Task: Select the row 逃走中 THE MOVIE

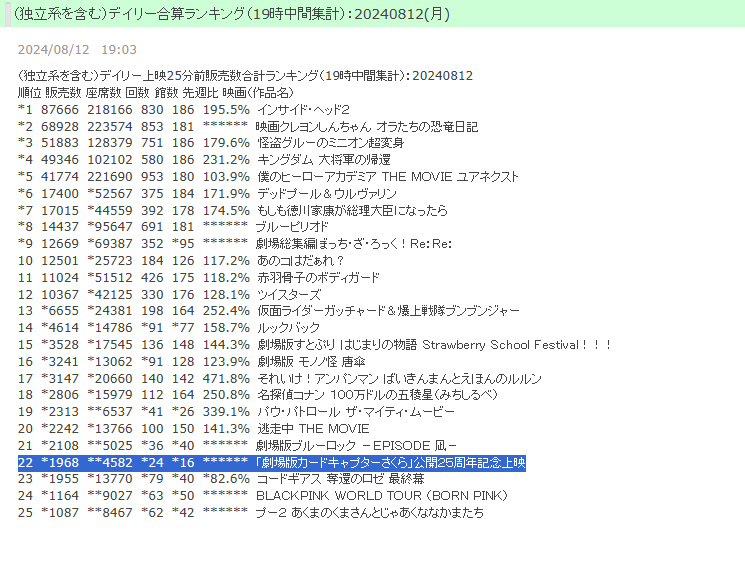Action: (194, 429)
